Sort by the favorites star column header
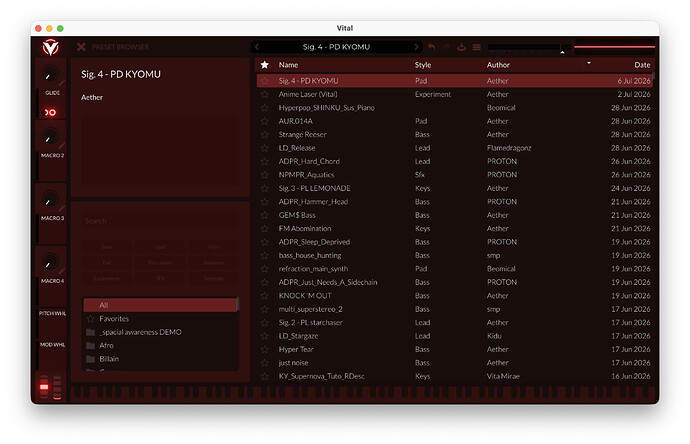 pyautogui.click(x=264, y=65)
